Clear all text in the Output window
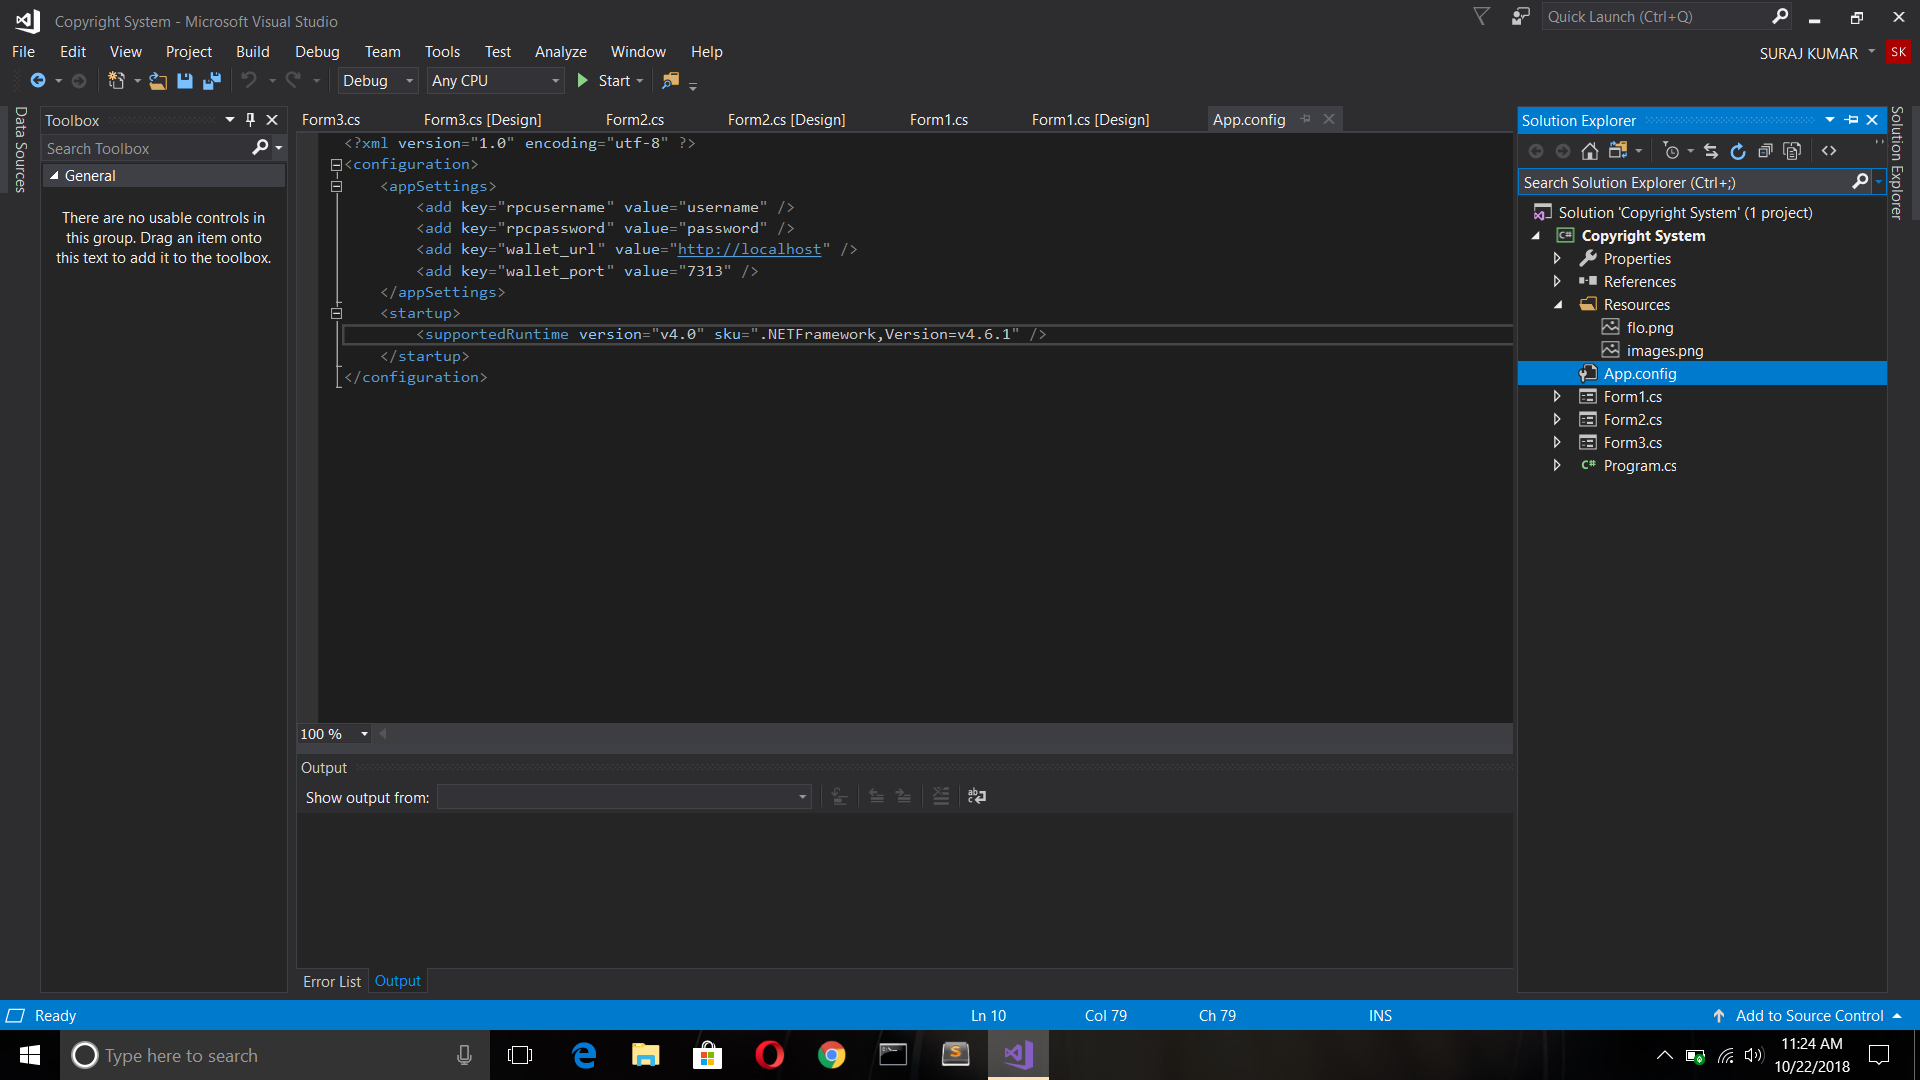 pyautogui.click(x=941, y=797)
